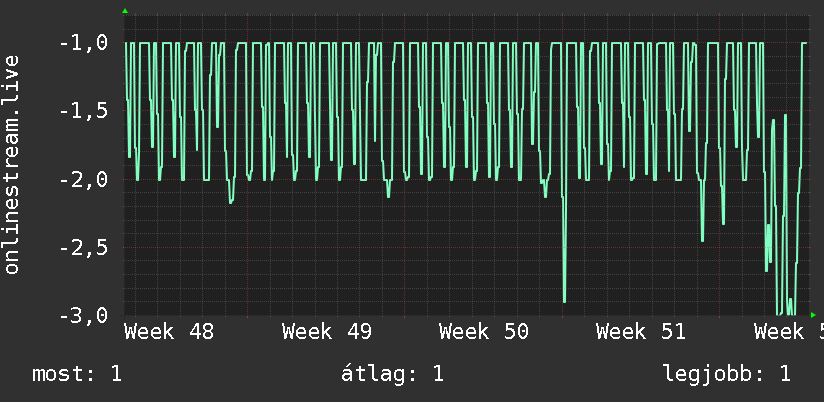Viewport: 824px width, 402px height.
Task: Click the -2,0 y-axis value
Action: 84,180
